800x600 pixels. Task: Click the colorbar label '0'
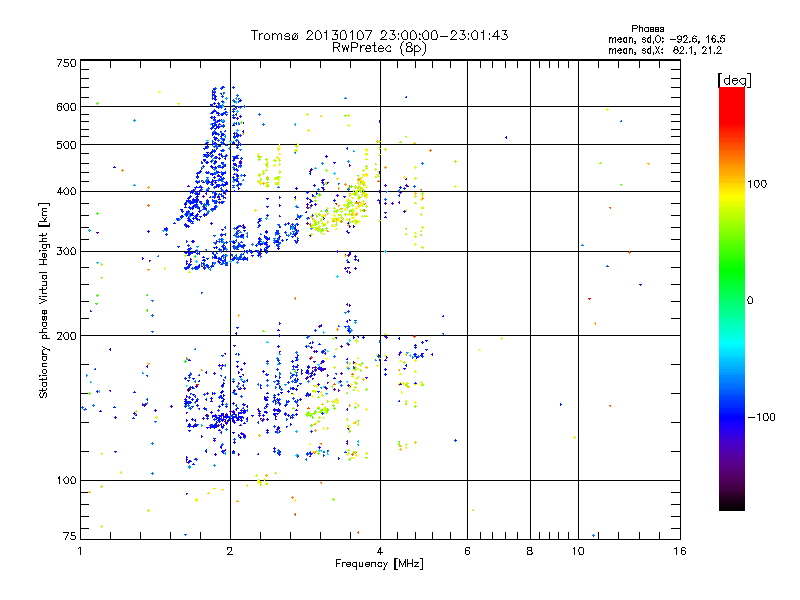coord(750,301)
